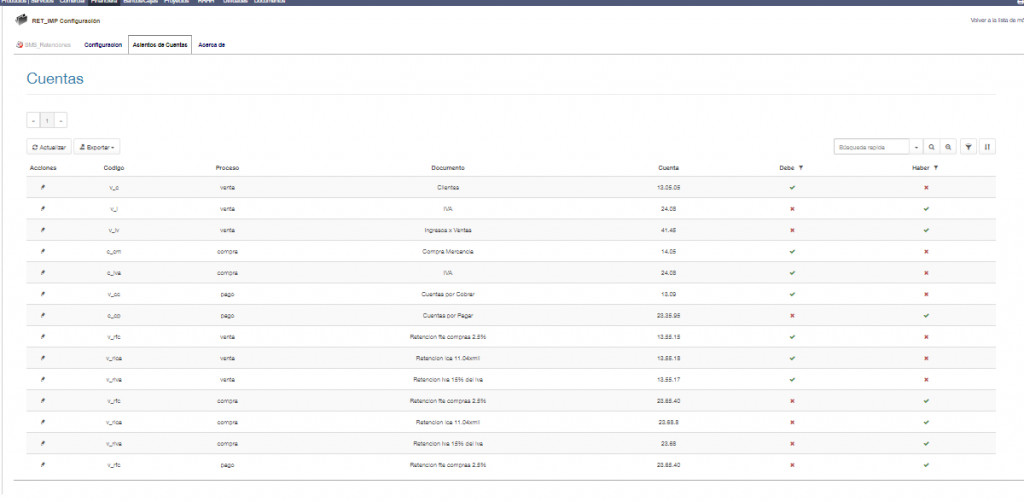
Task: Click account value 14.05
Action: [x=669, y=251]
